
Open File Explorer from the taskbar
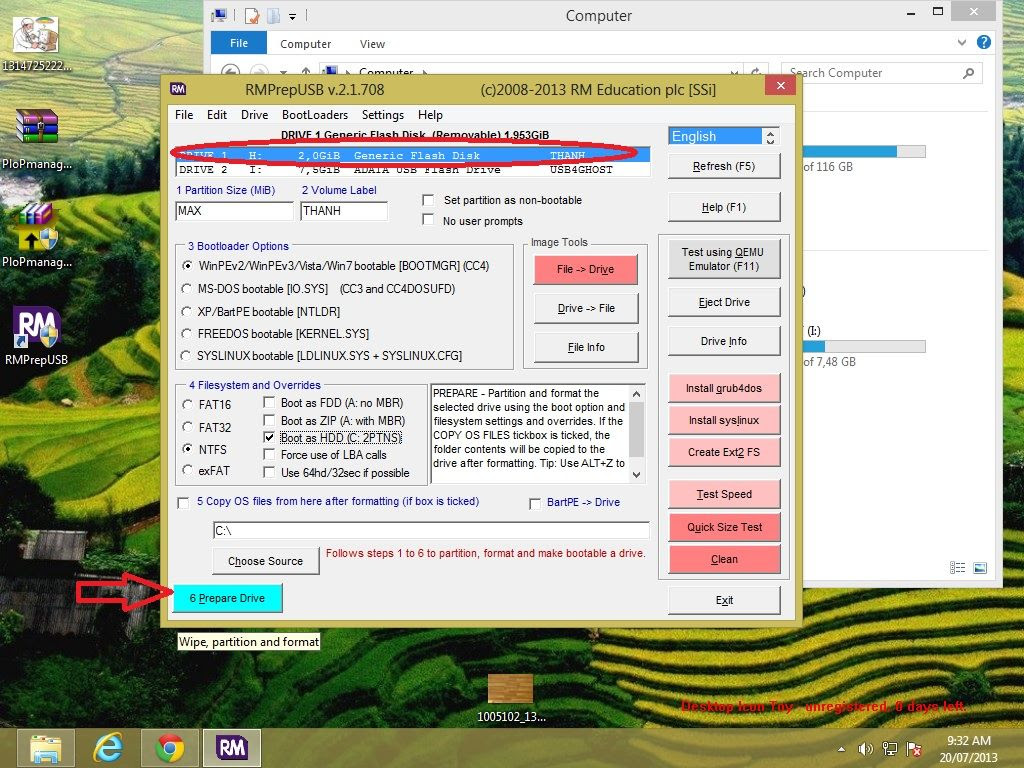point(46,748)
